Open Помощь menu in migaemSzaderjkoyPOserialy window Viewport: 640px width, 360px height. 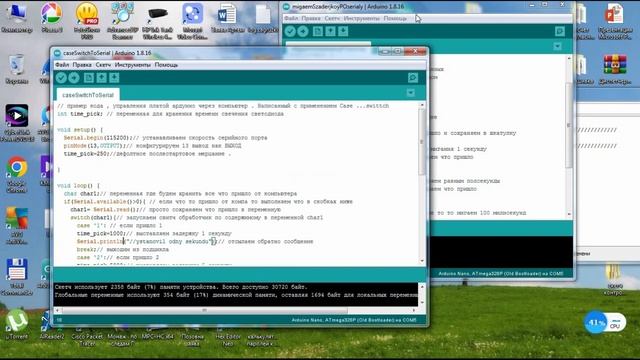click(395, 18)
